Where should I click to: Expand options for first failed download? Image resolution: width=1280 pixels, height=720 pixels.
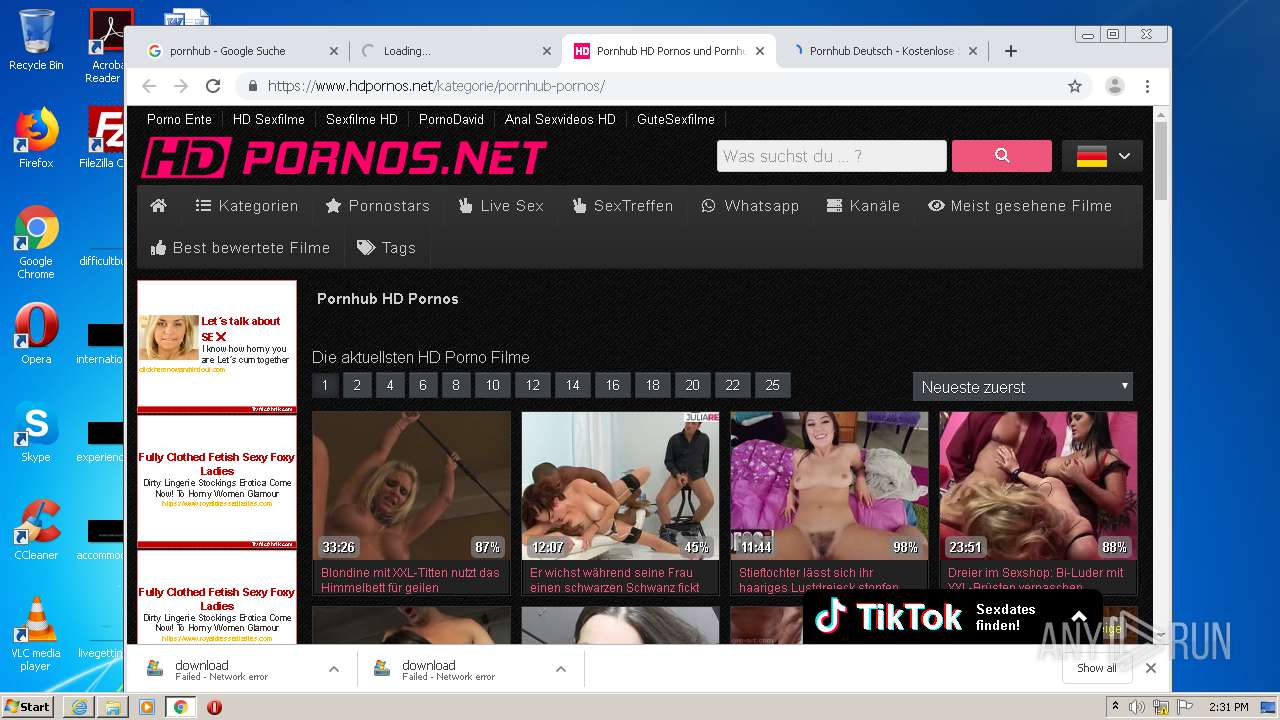[x=334, y=670]
